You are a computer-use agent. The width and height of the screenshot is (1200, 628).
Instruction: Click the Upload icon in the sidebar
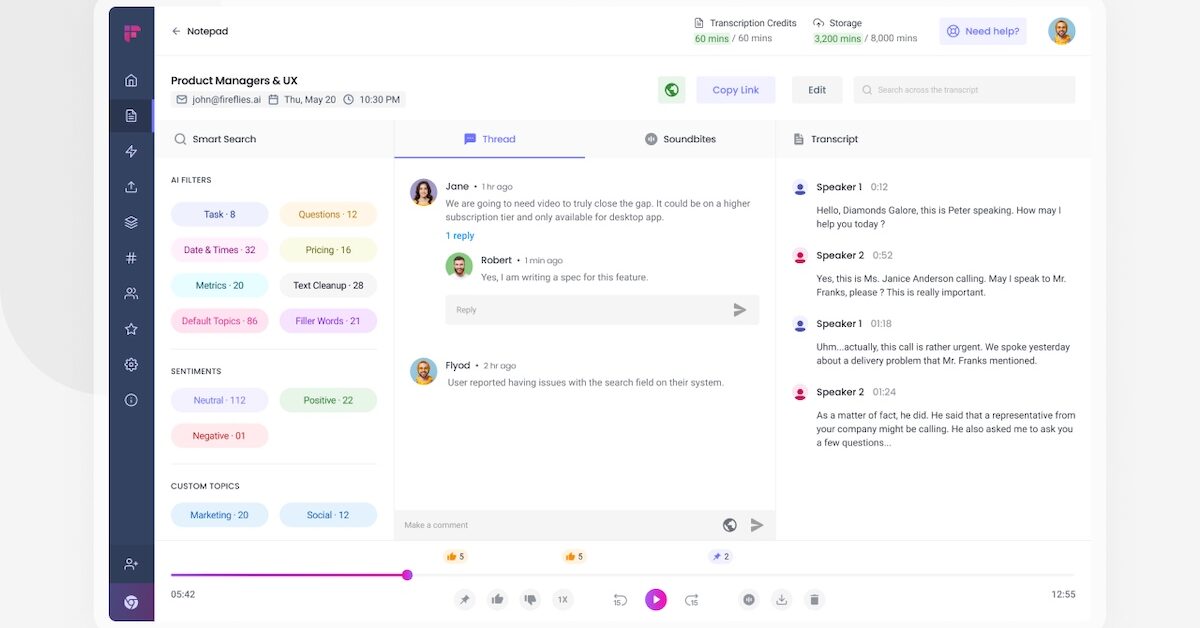click(x=131, y=186)
